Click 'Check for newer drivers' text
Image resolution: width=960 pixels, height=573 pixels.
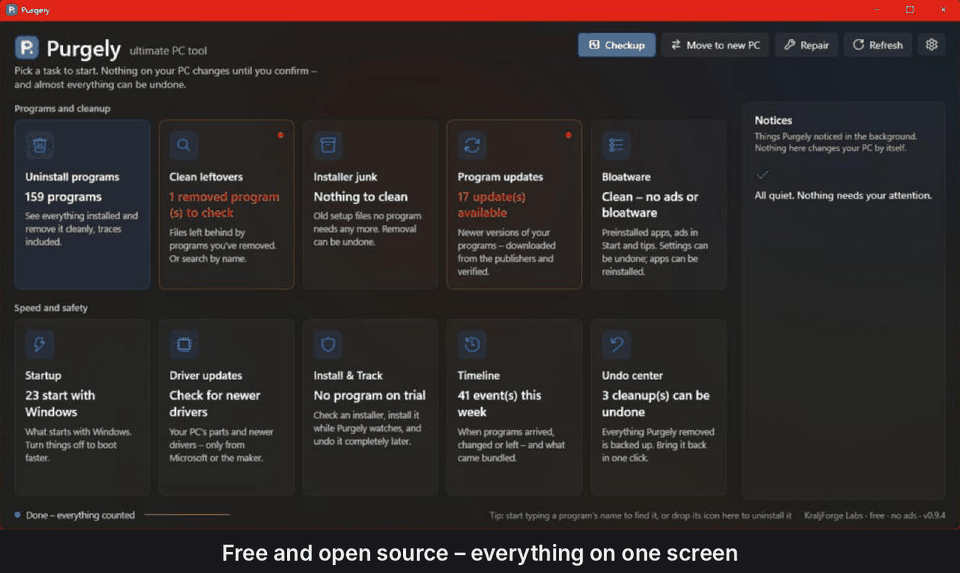tap(214, 403)
